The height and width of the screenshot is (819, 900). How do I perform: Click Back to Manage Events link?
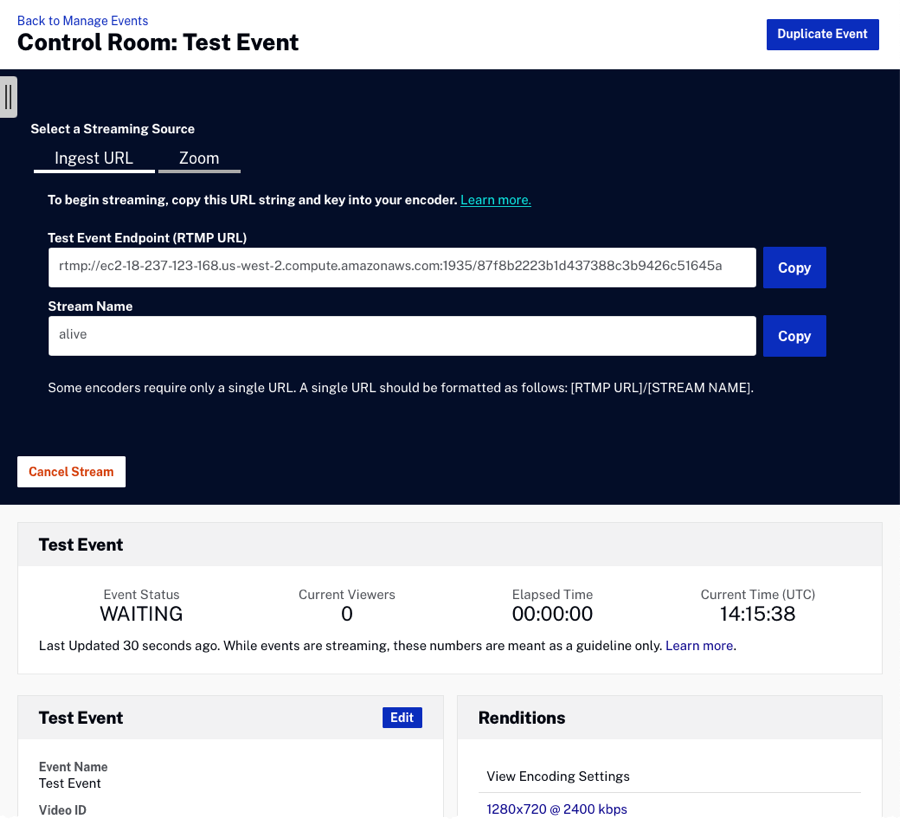(82, 21)
